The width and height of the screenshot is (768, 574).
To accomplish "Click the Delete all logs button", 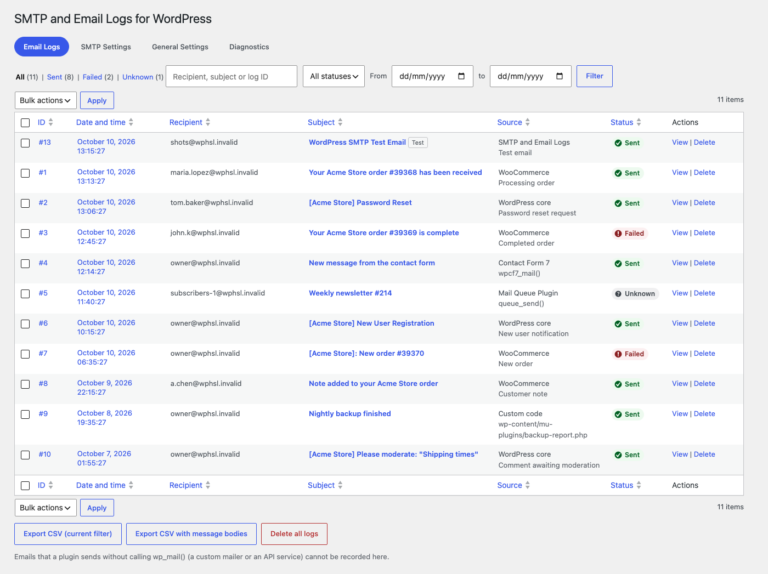I will (294, 534).
